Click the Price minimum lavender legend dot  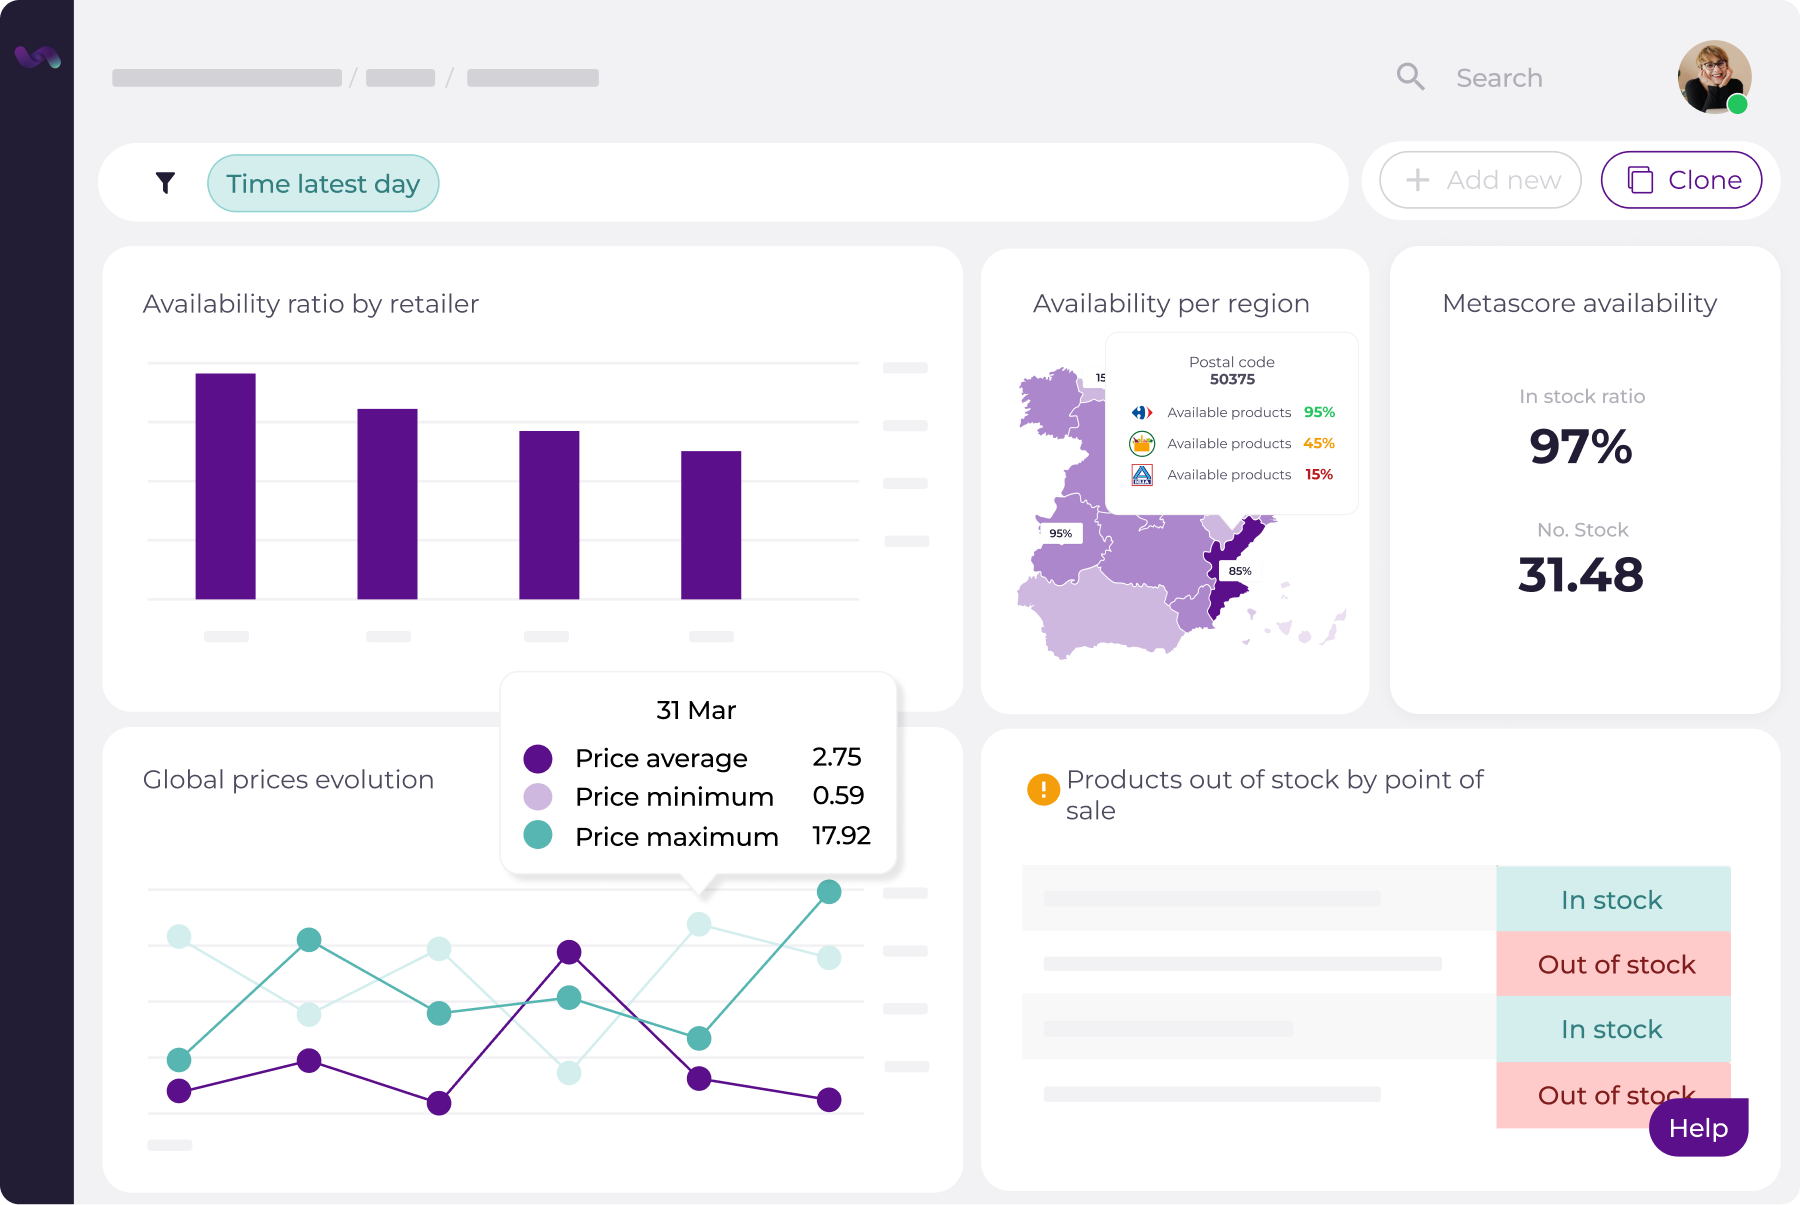tap(538, 797)
